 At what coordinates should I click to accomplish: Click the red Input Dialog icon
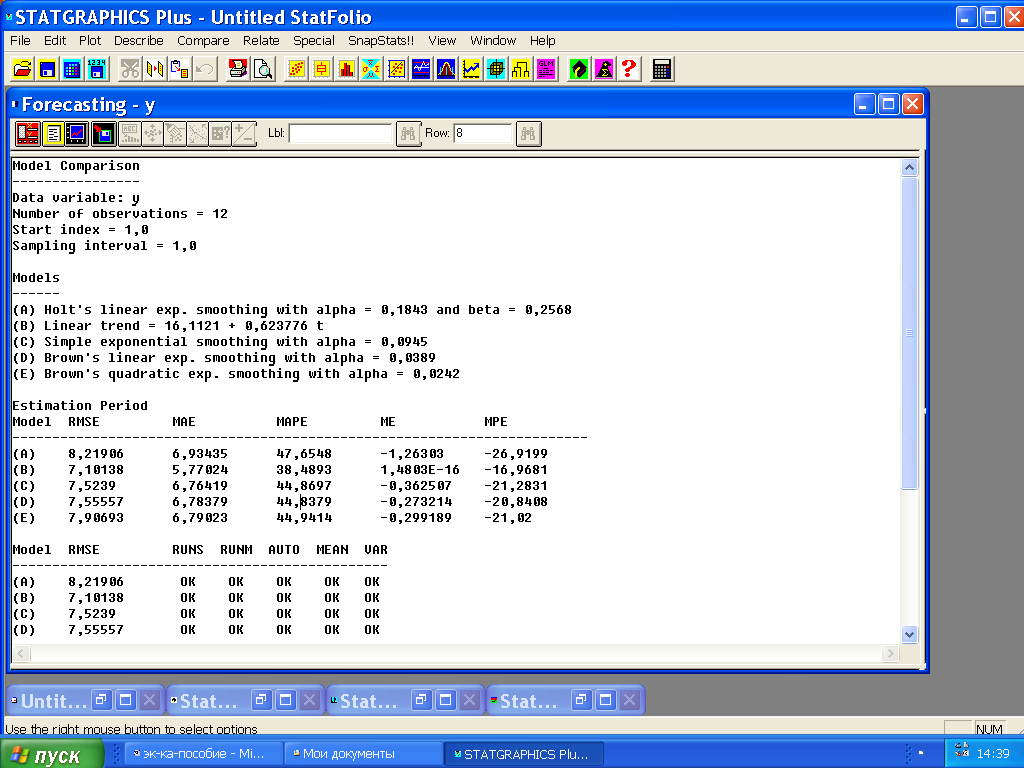(27, 134)
